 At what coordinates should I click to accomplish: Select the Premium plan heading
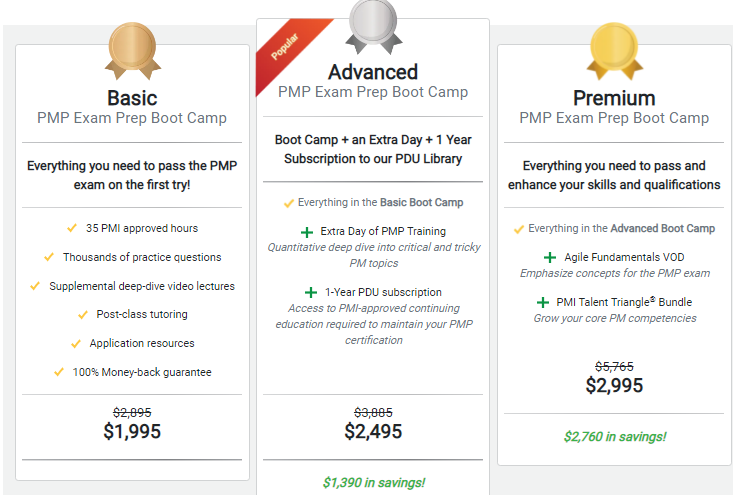[x=614, y=98]
